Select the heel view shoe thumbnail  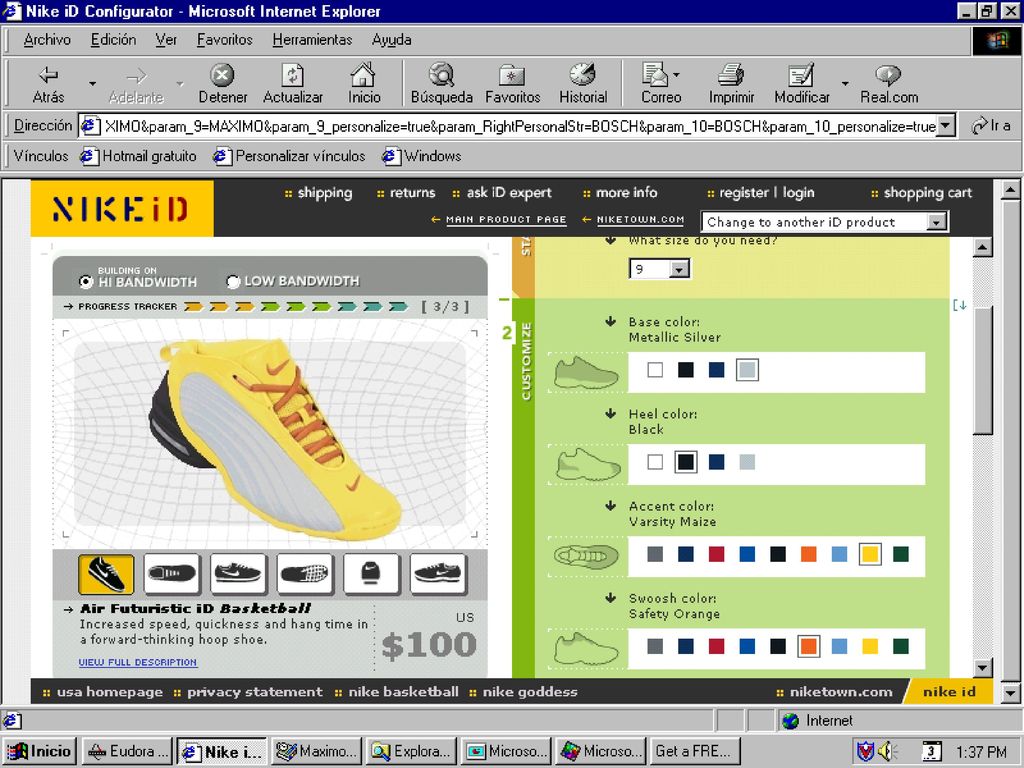[371, 574]
